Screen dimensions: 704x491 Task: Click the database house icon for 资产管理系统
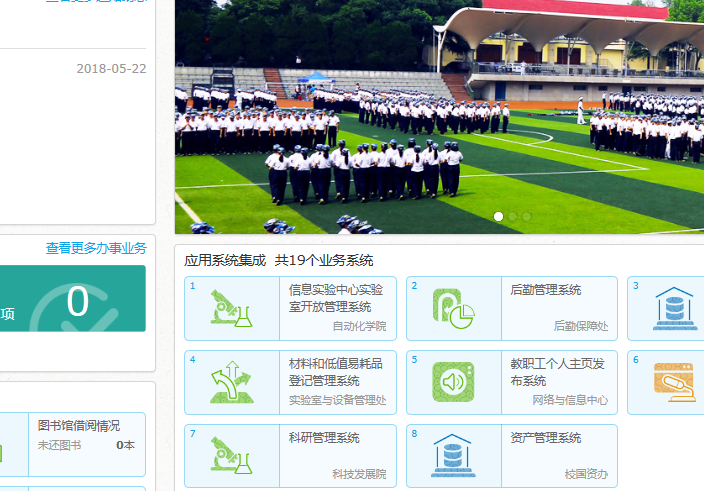coord(453,456)
